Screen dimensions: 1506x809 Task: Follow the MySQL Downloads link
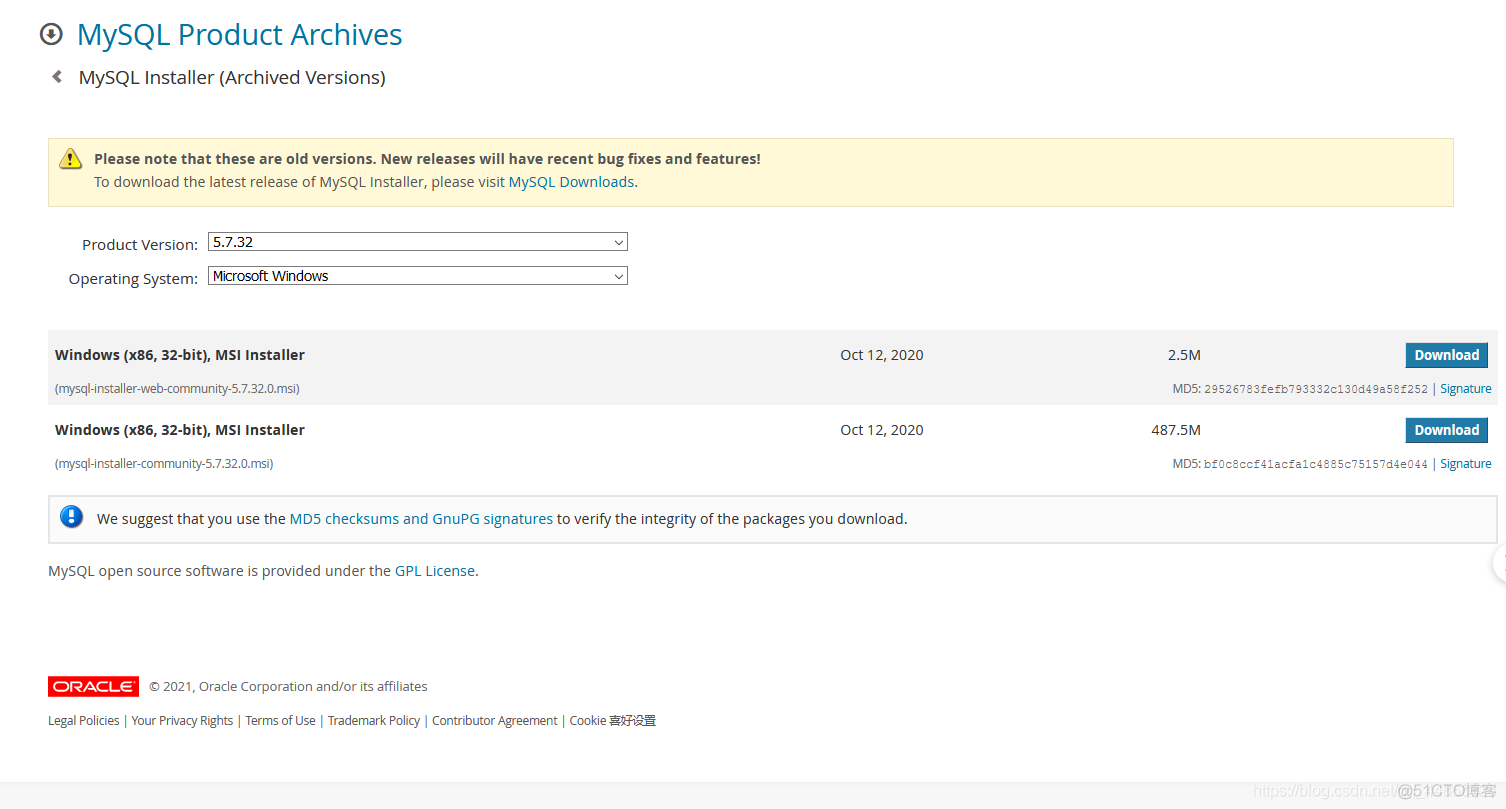click(571, 182)
